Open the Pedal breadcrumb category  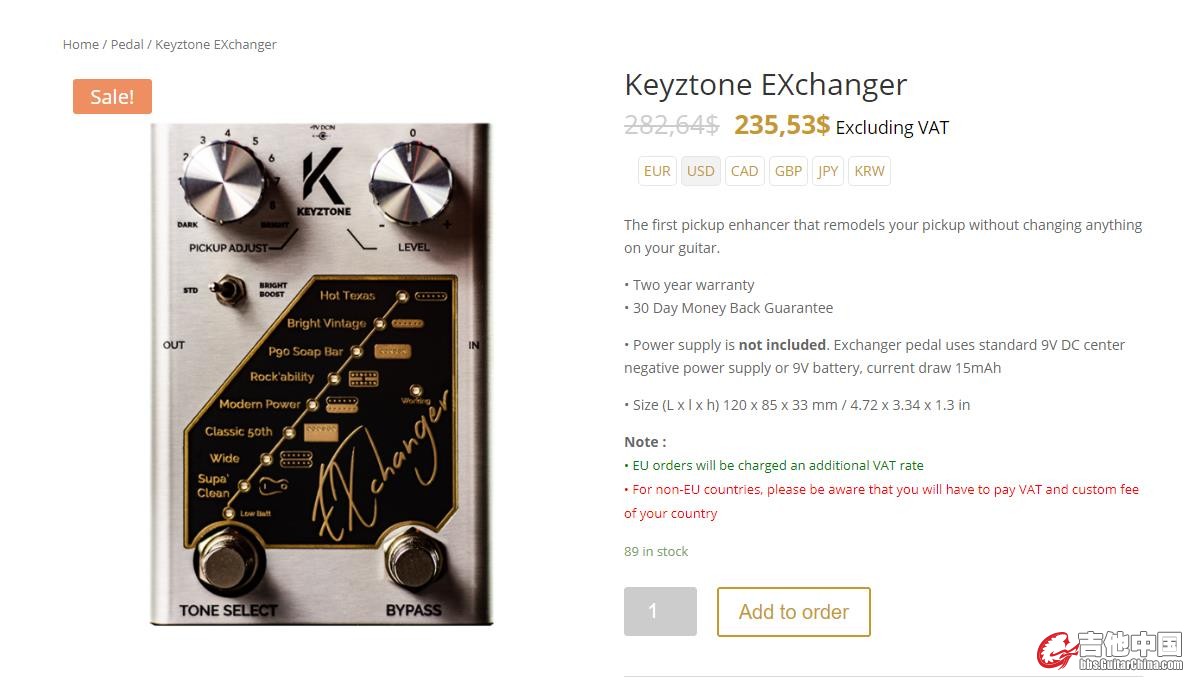tap(127, 44)
